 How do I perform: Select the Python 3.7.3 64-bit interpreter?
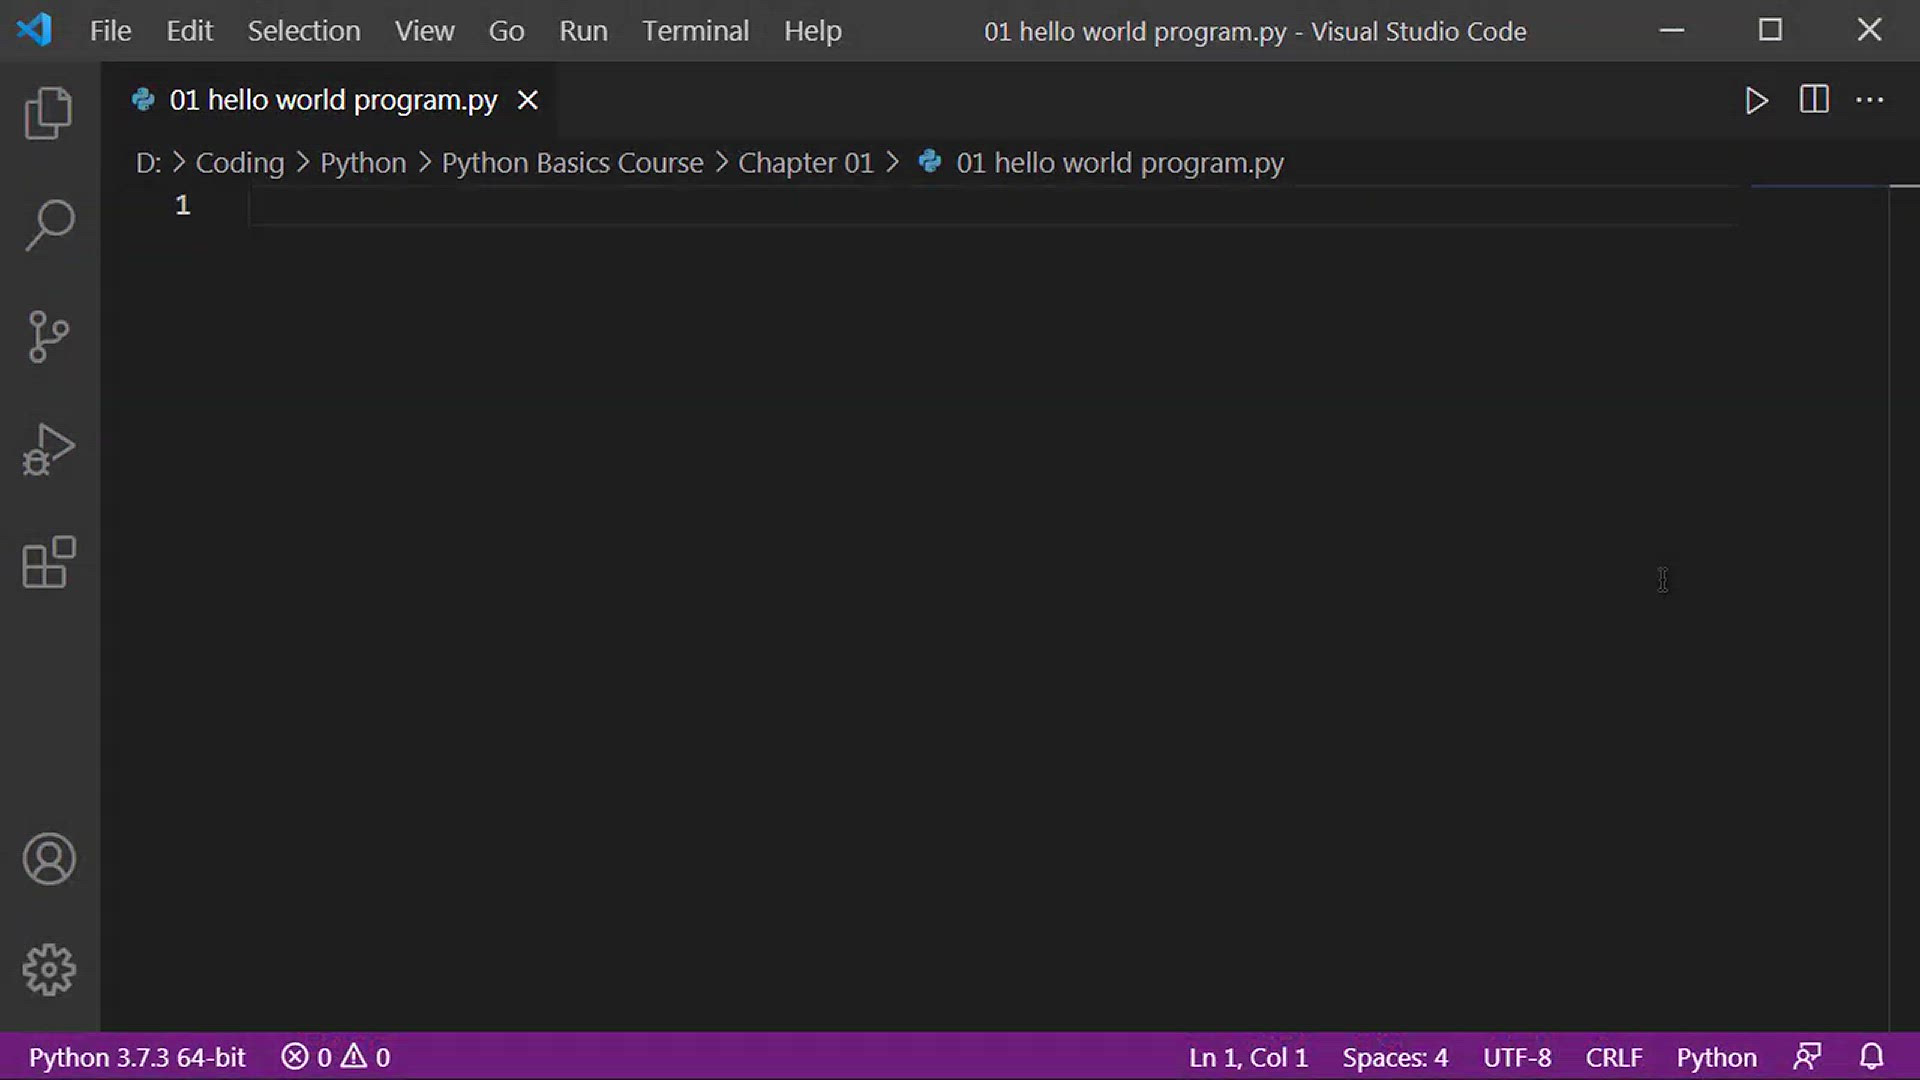pyautogui.click(x=137, y=1057)
